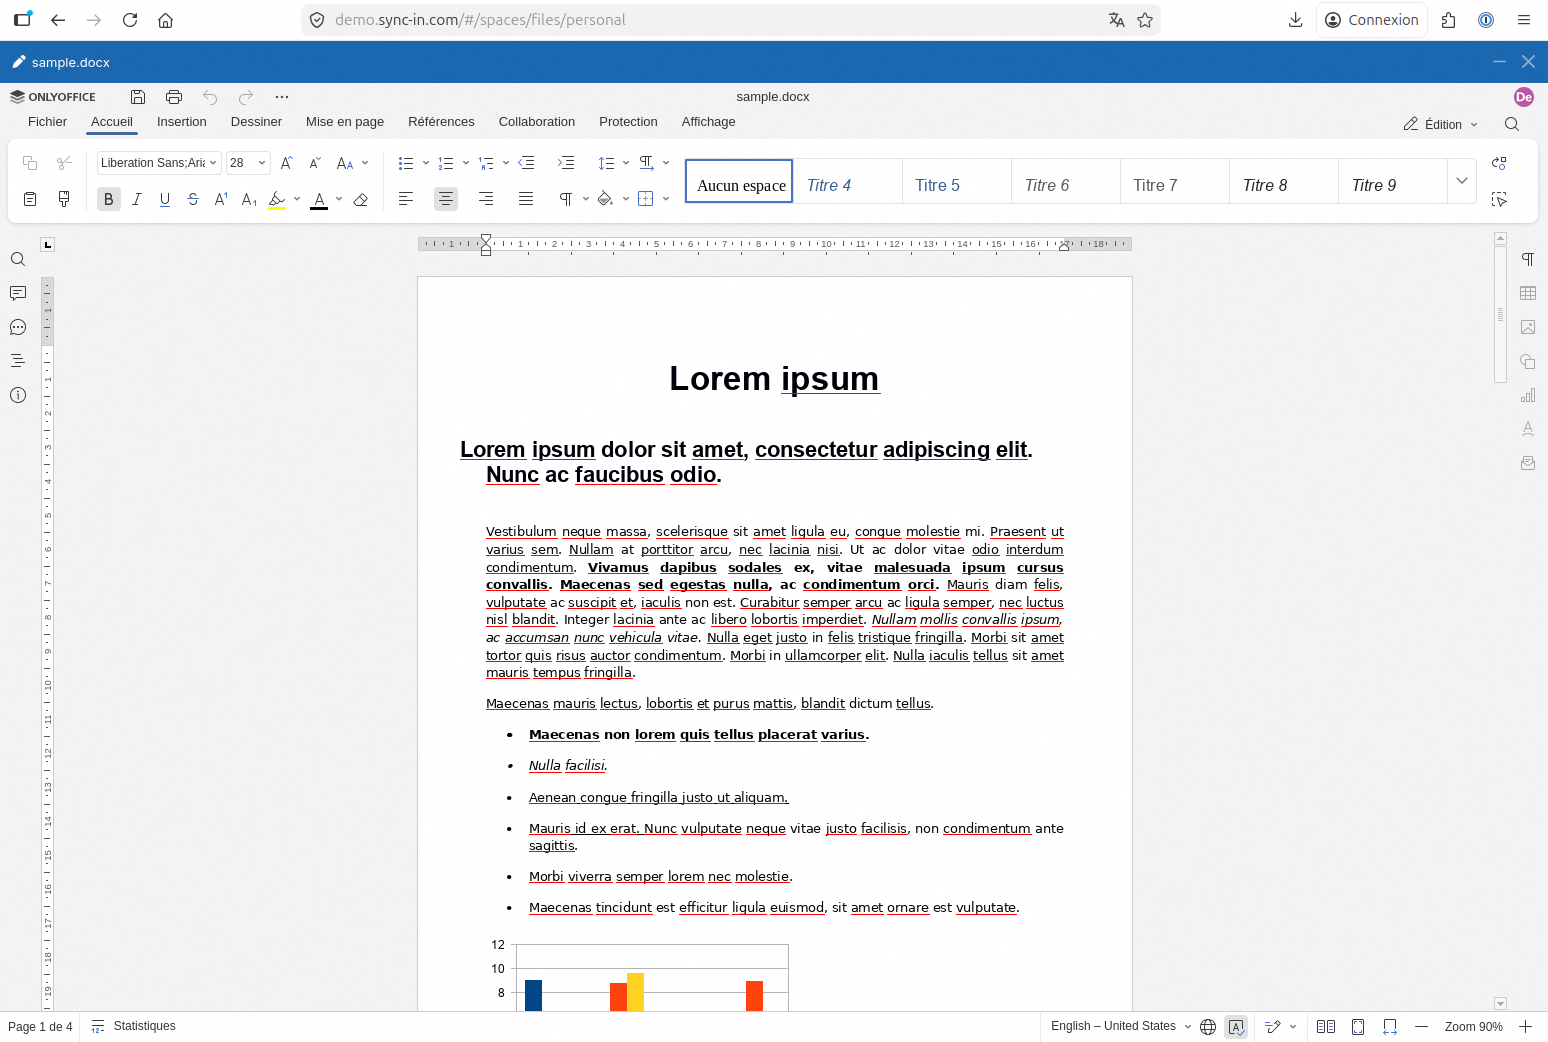Redo the last action
1548x1042 pixels.
tap(246, 97)
